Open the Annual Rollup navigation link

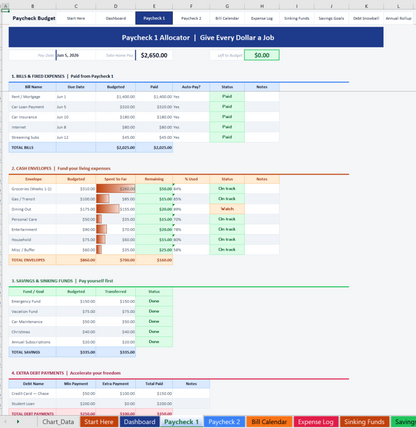[399, 18]
